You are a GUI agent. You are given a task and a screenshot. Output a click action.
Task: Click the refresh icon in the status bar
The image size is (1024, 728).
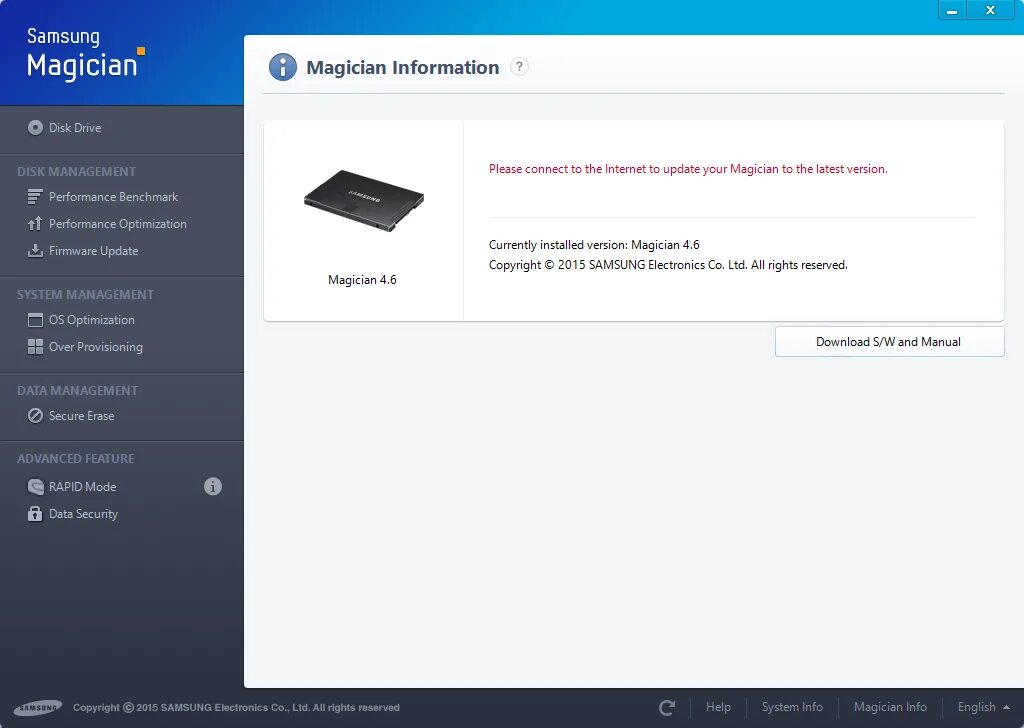pyautogui.click(x=665, y=706)
